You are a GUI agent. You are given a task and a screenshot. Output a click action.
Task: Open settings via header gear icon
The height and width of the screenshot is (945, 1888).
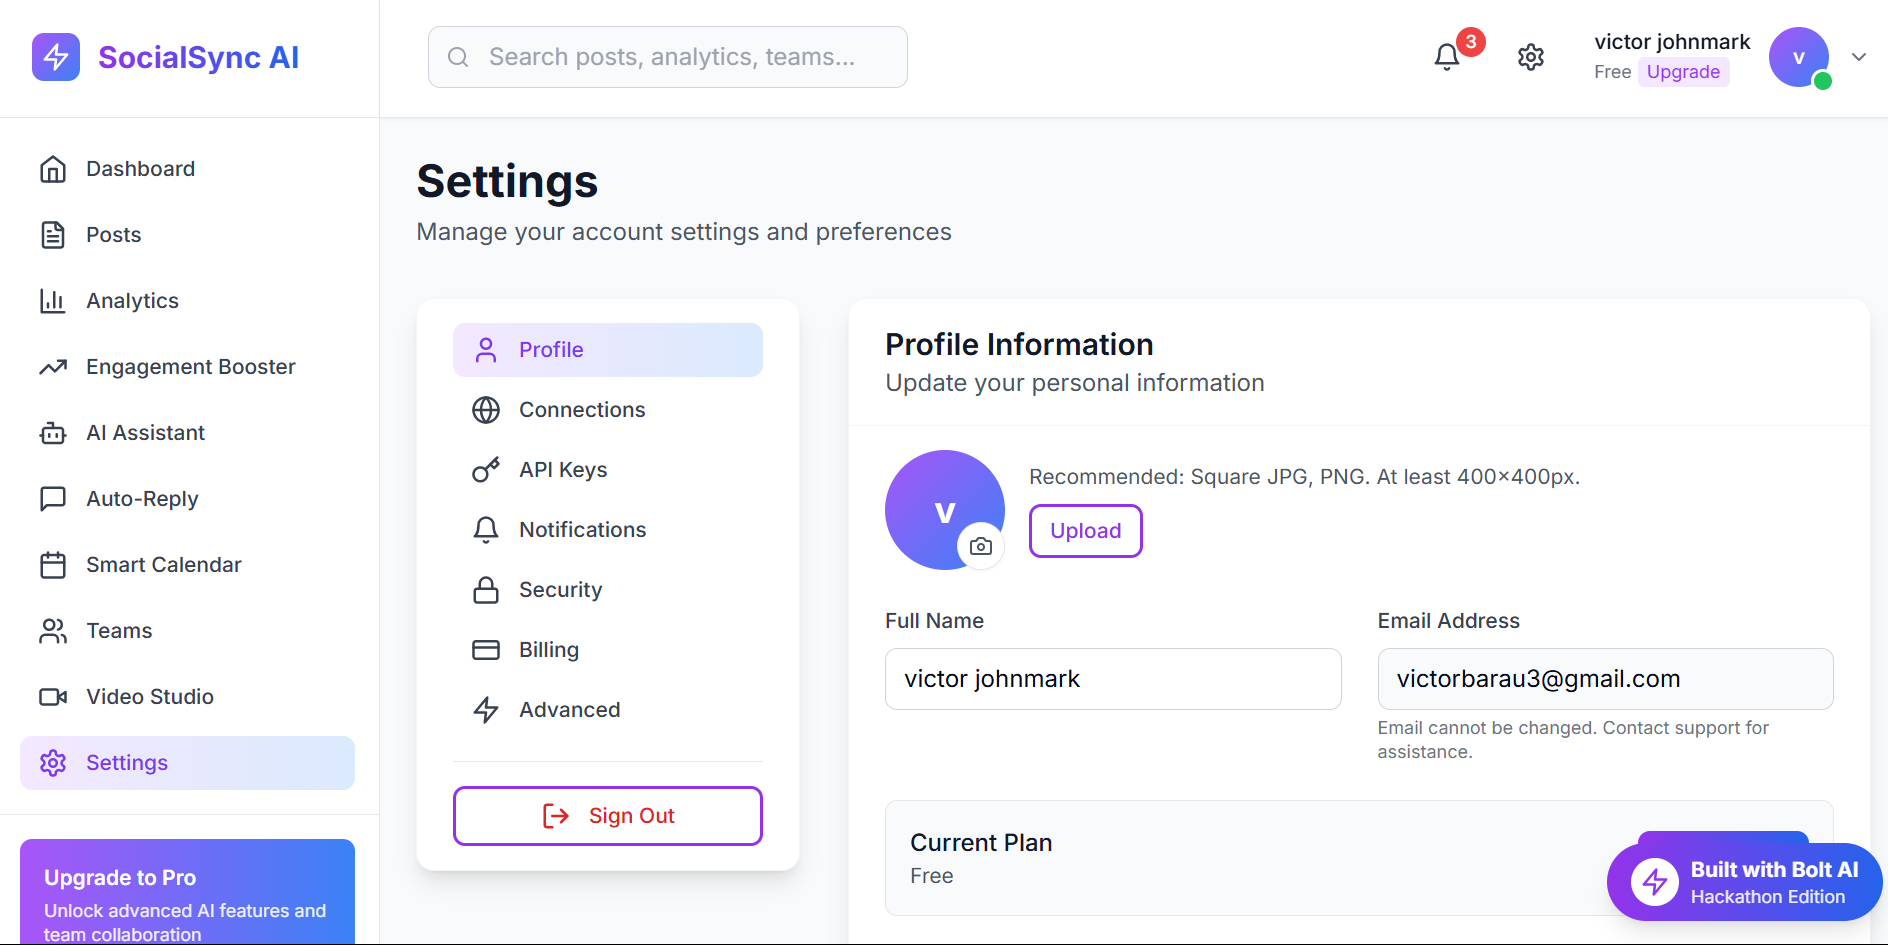pyautogui.click(x=1530, y=57)
